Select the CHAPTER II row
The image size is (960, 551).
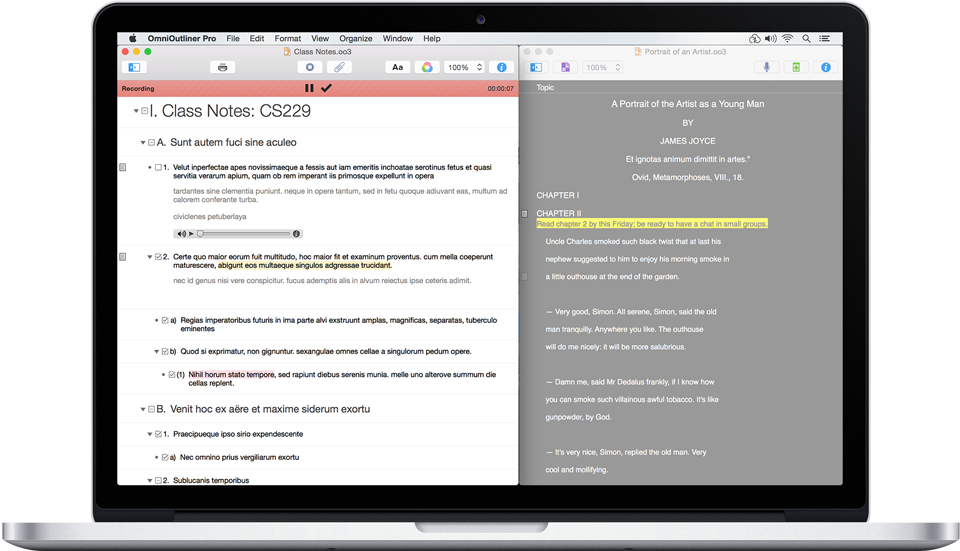559,213
